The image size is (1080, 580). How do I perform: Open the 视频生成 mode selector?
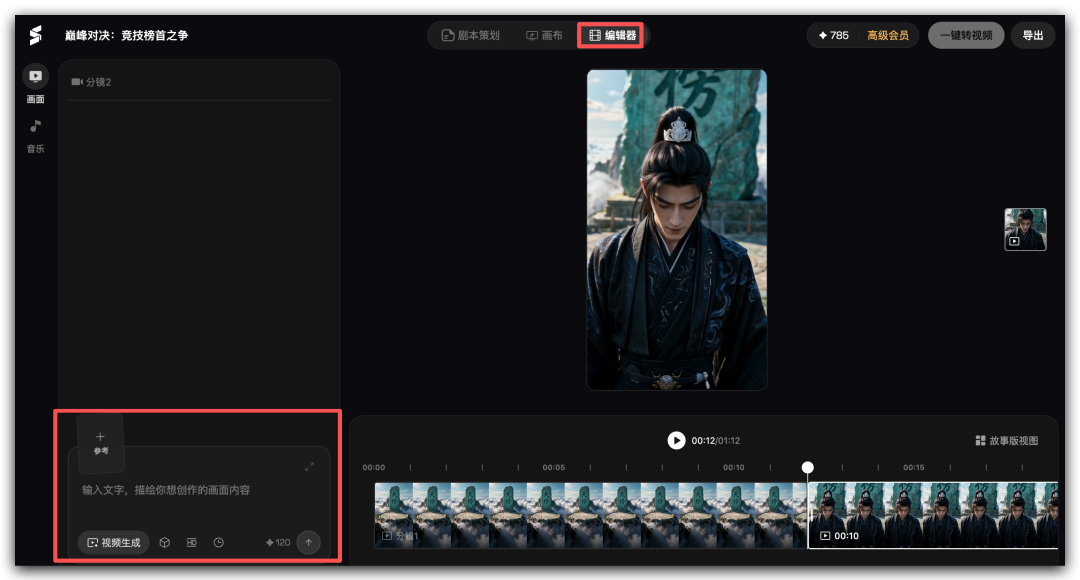tap(114, 543)
